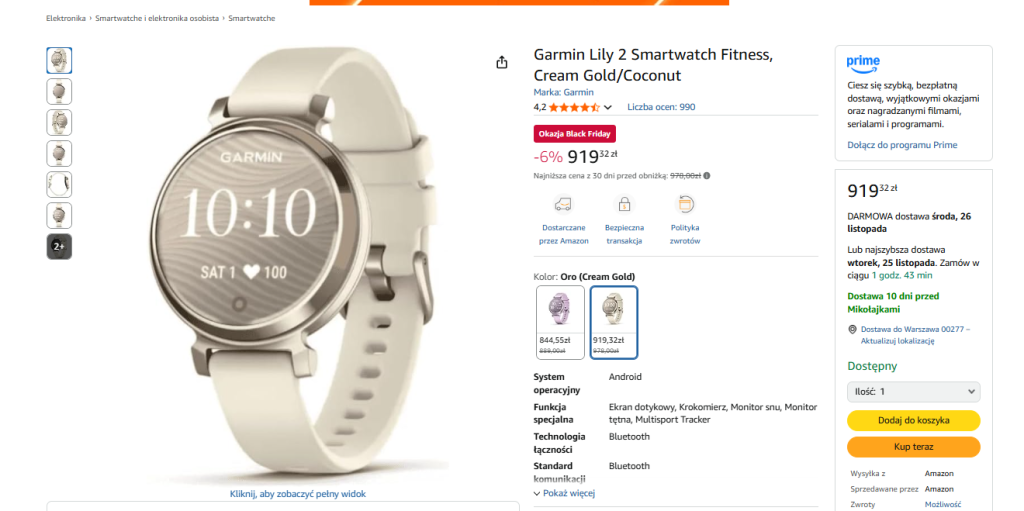Click the Polityka zwrotów returns icon
Screen dimensions: 1024x511
click(x=685, y=204)
